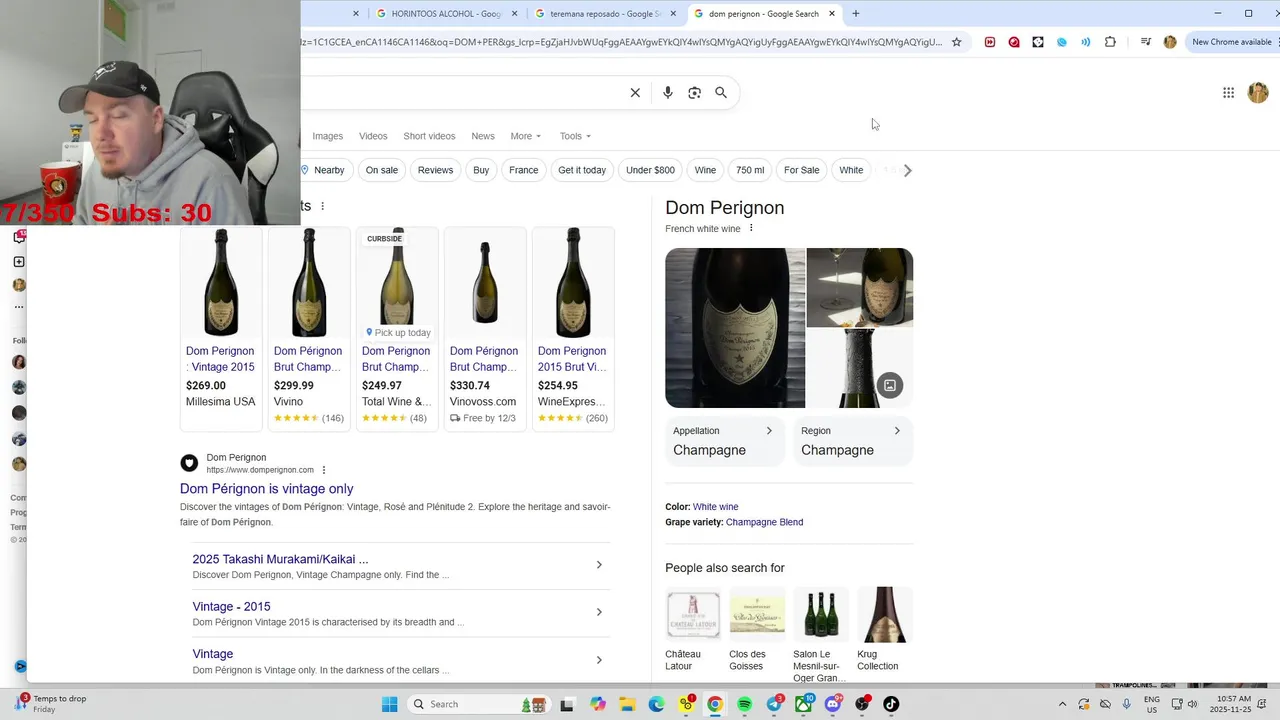The height and width of the screenshot is (720, 1280).
Task: Apply the On sale filter chip
Action: pos(382,170)
